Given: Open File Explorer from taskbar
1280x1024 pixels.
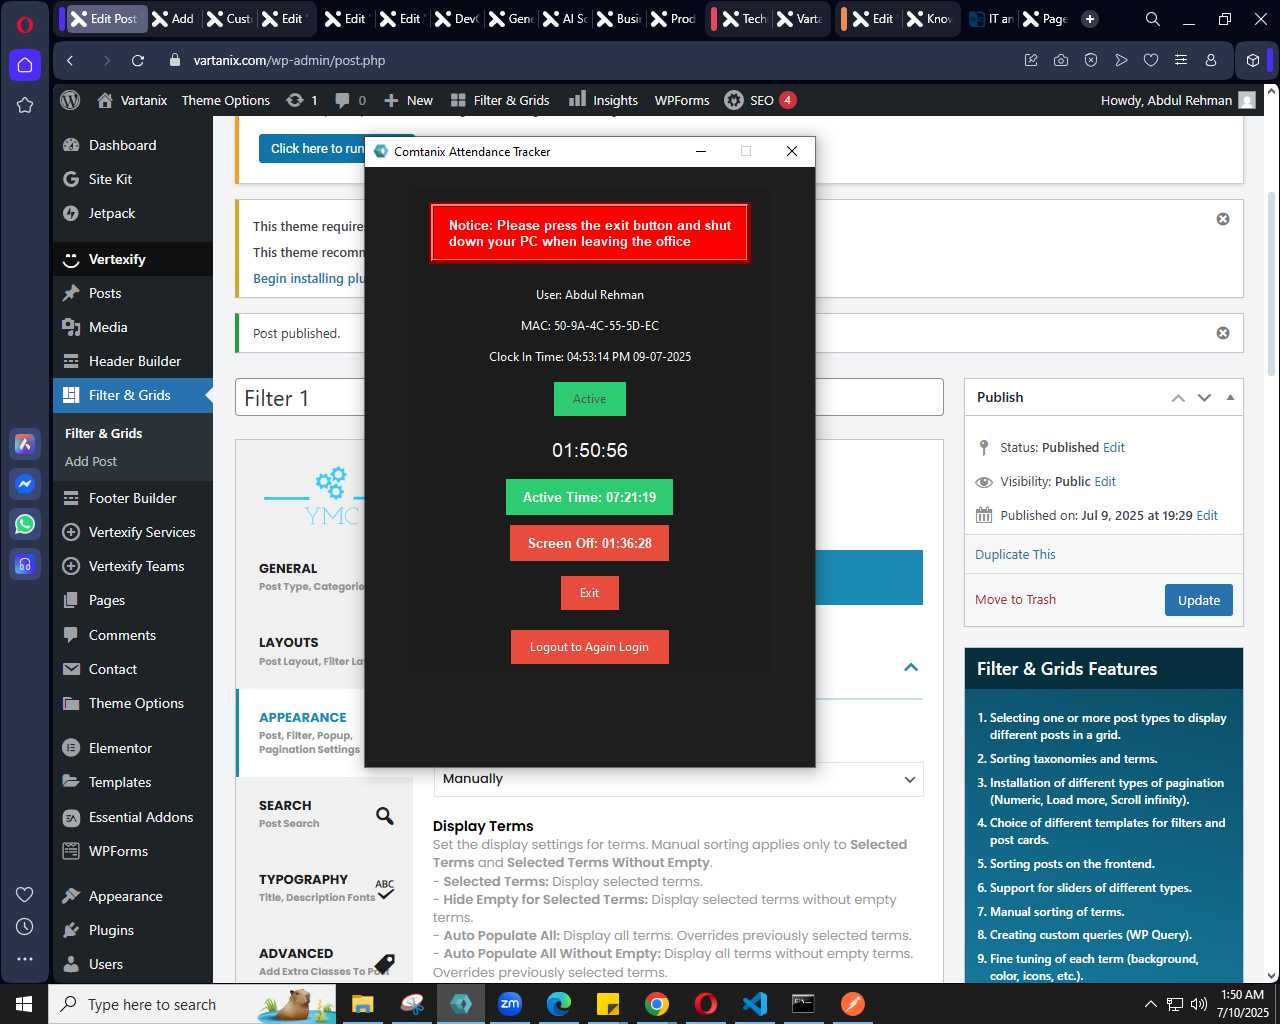Looking at the screenshot, I should tap(363, 1004).
